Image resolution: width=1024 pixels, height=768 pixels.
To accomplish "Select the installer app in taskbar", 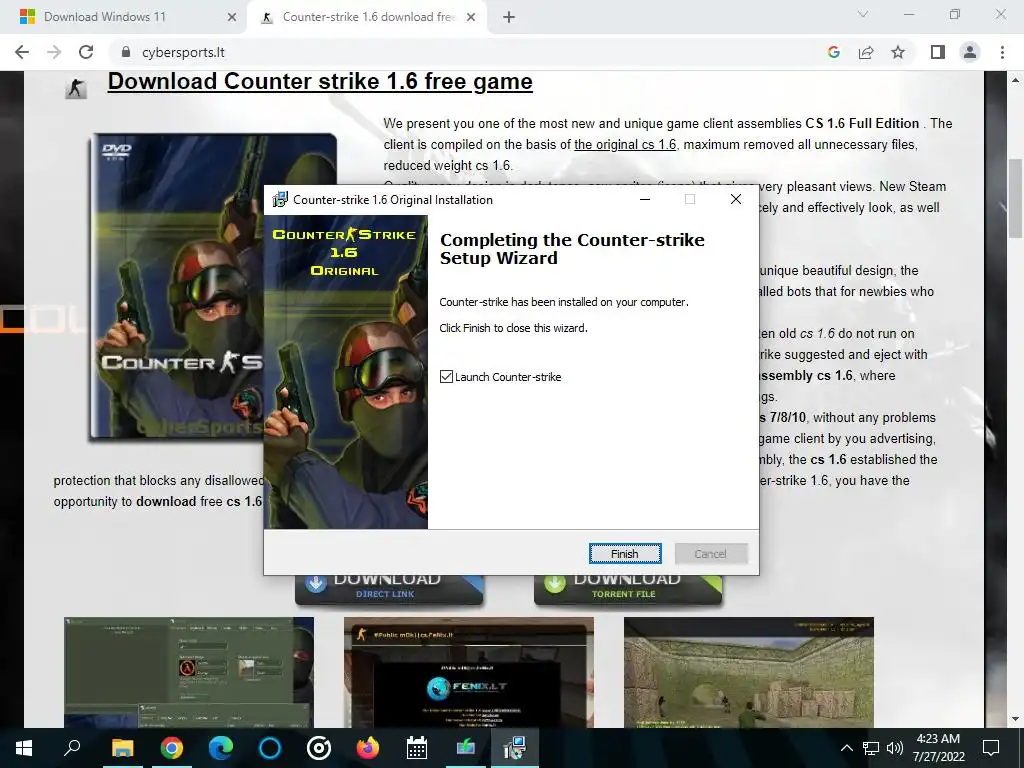I will tap(515, 748).
